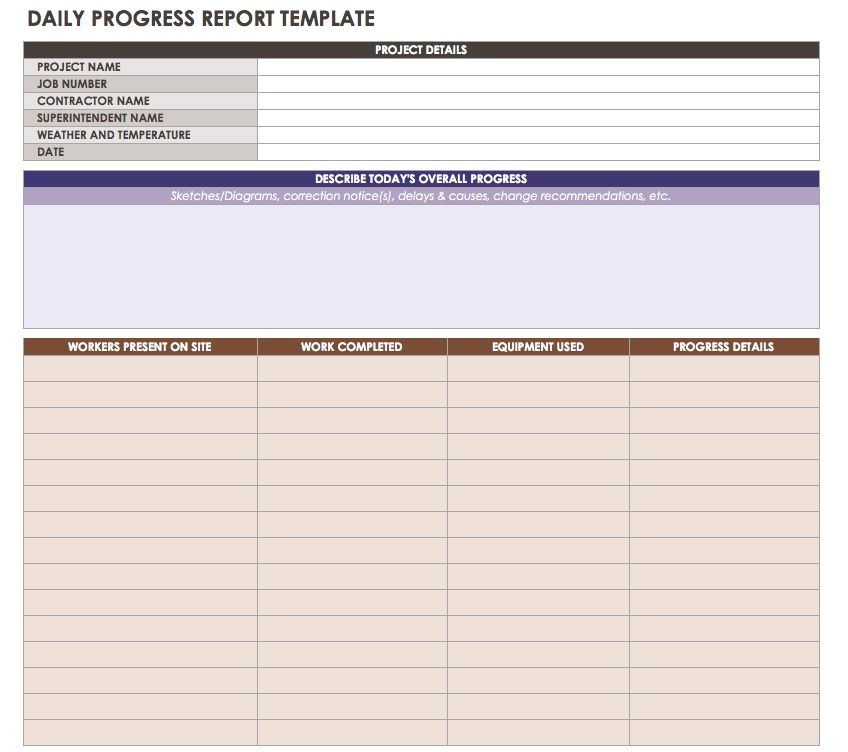Click first empty cell under Workers Present On Site
848x752 pixels.
pyautogui.click(x=140, y=369)
